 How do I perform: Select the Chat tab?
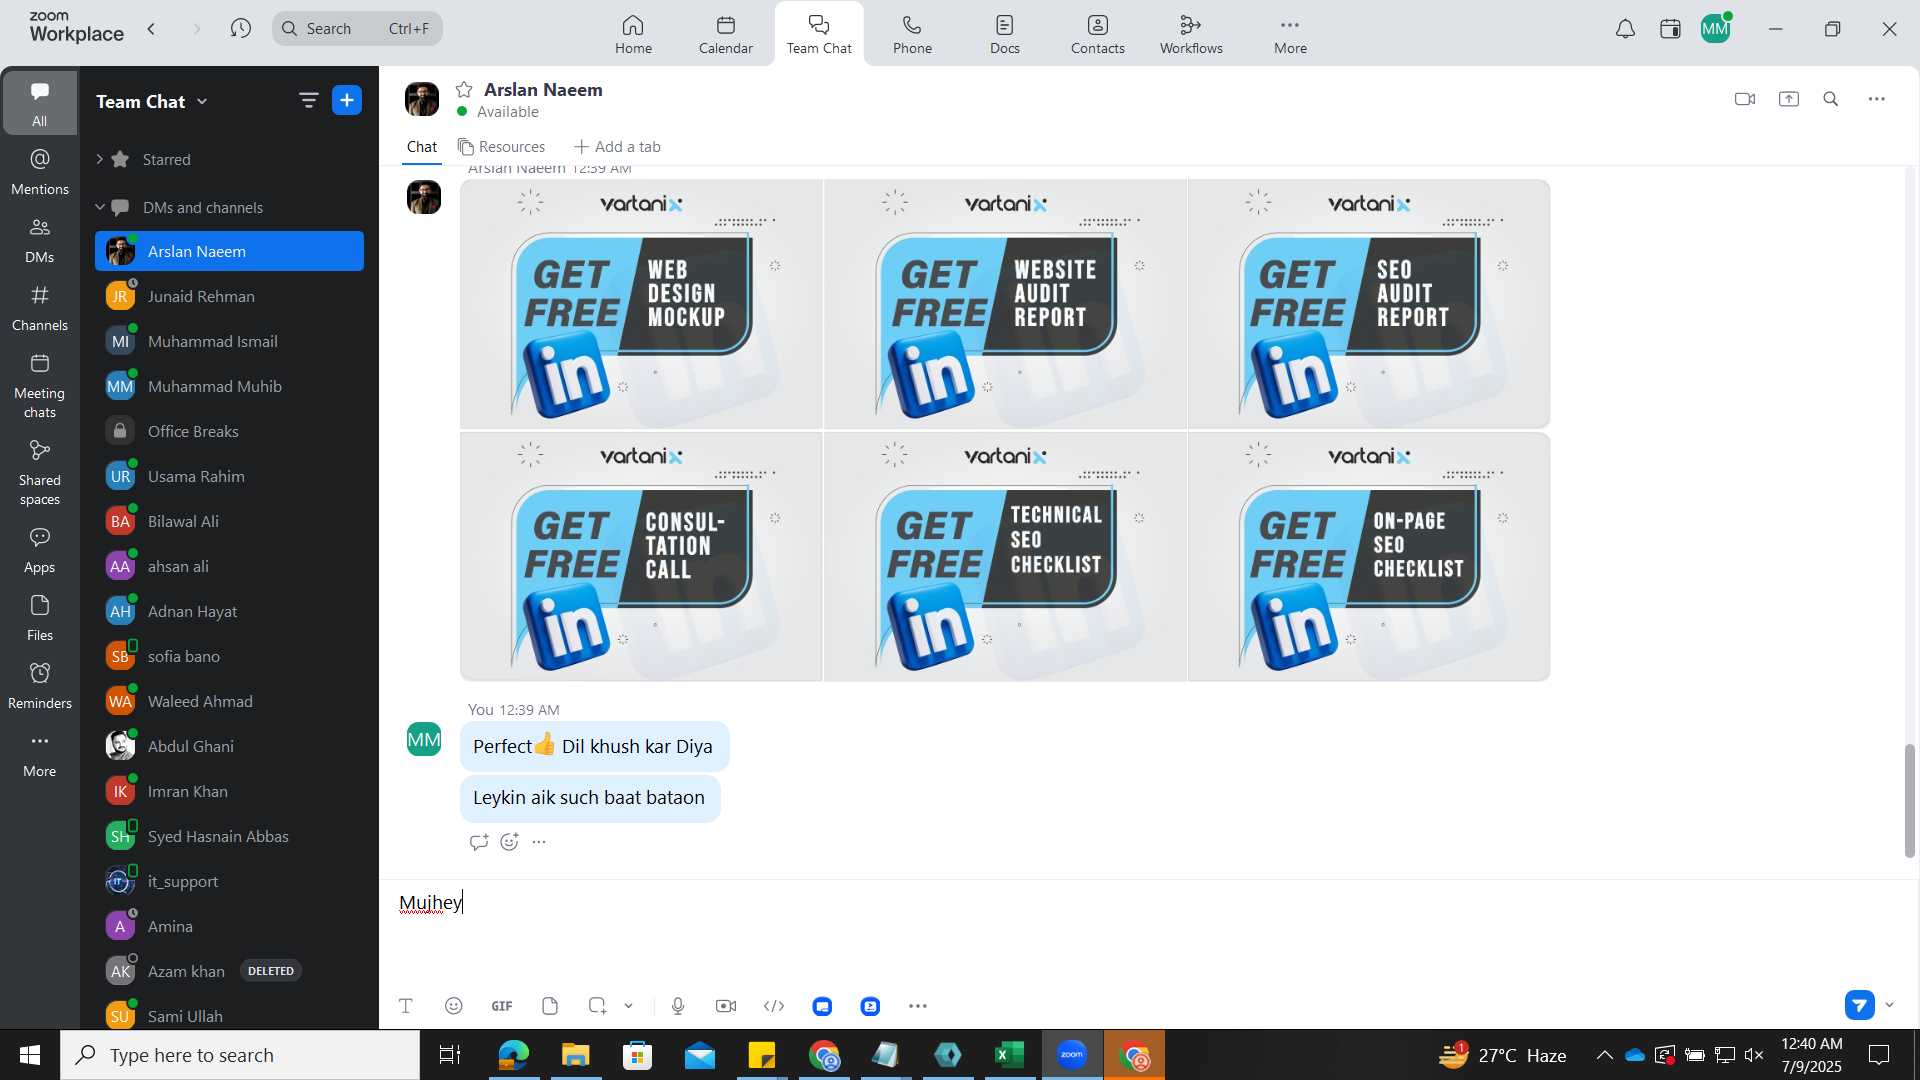point(422,147)
